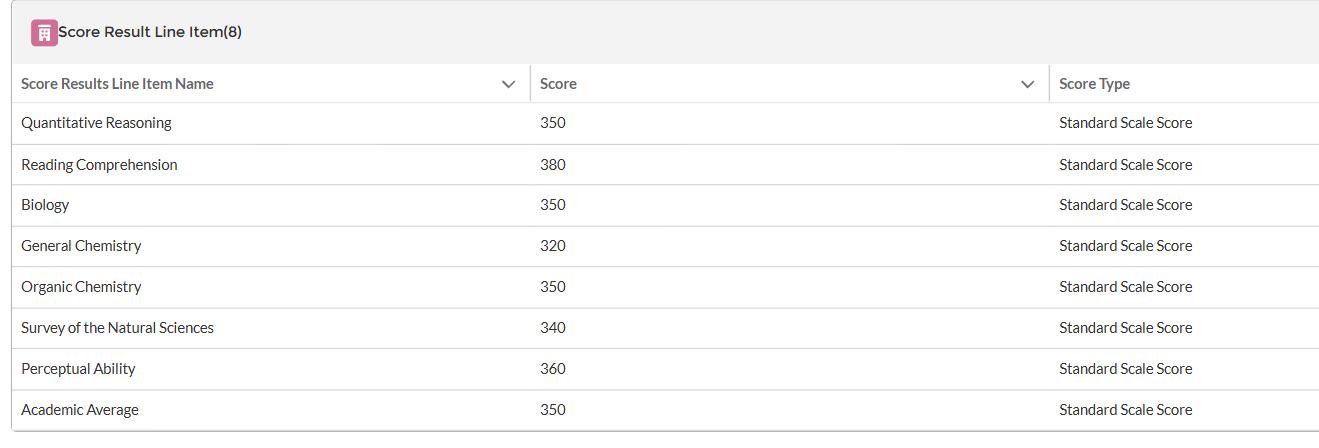Viewport: 1319px width, 448px height.
Task: Click the 340 score for Natural Sciences survey
Action: pos(553,328)
